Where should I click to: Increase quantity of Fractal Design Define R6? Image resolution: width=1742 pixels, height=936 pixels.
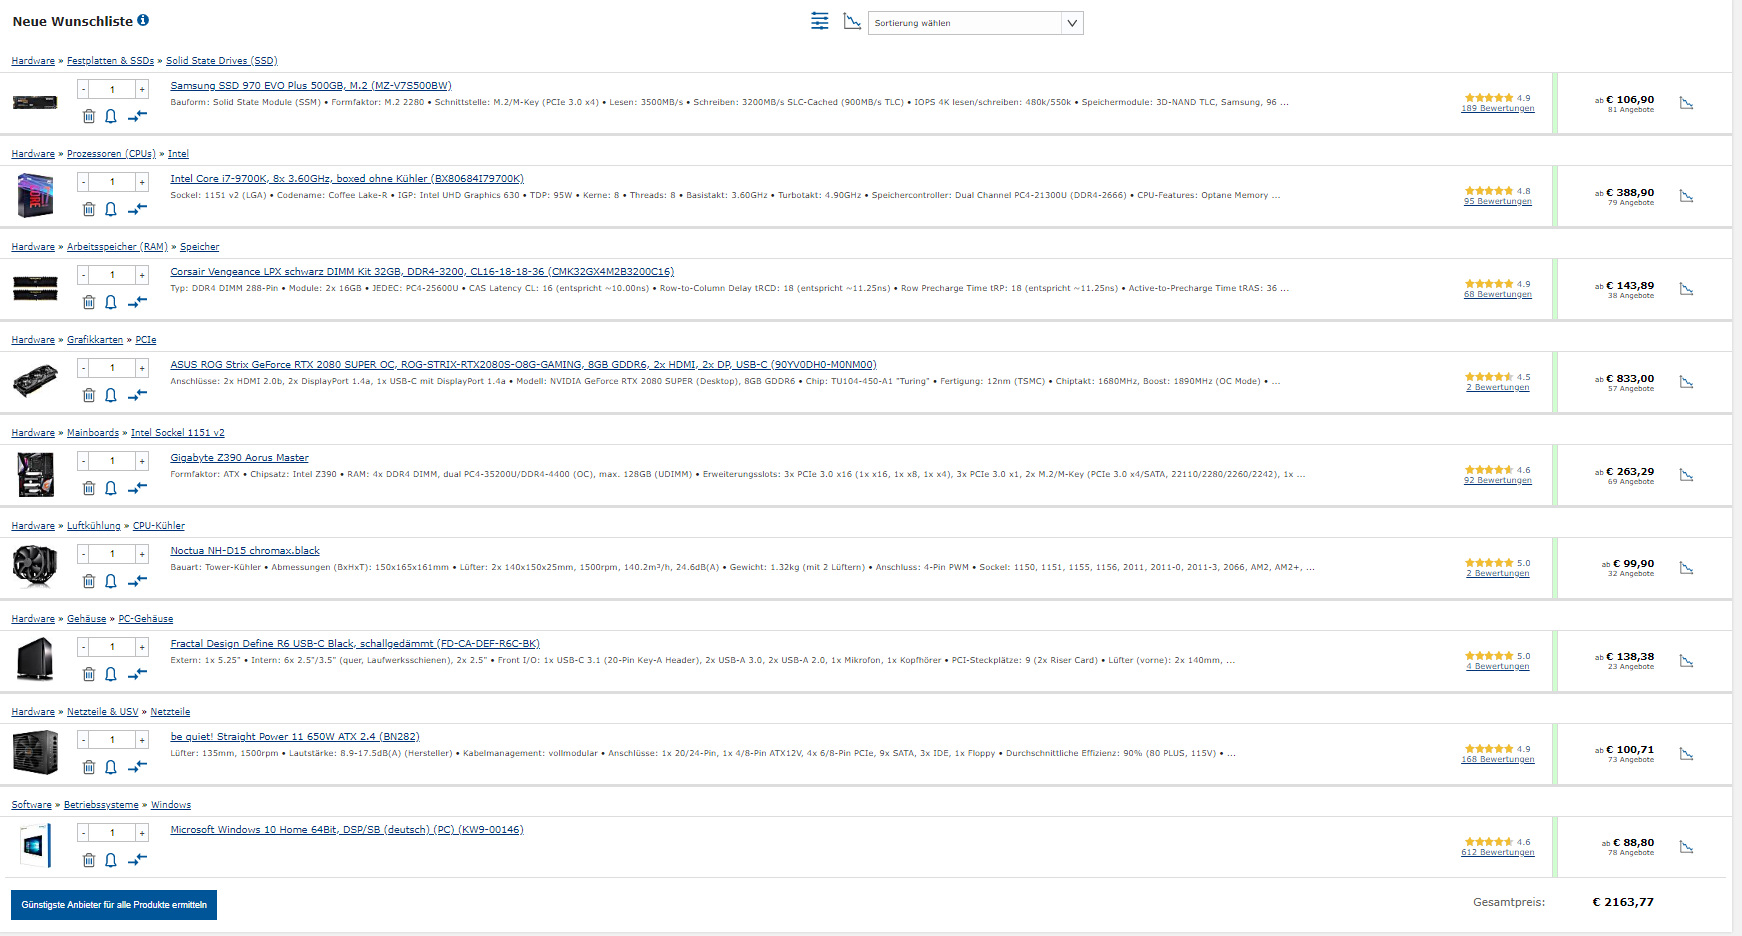pos(142,647)
